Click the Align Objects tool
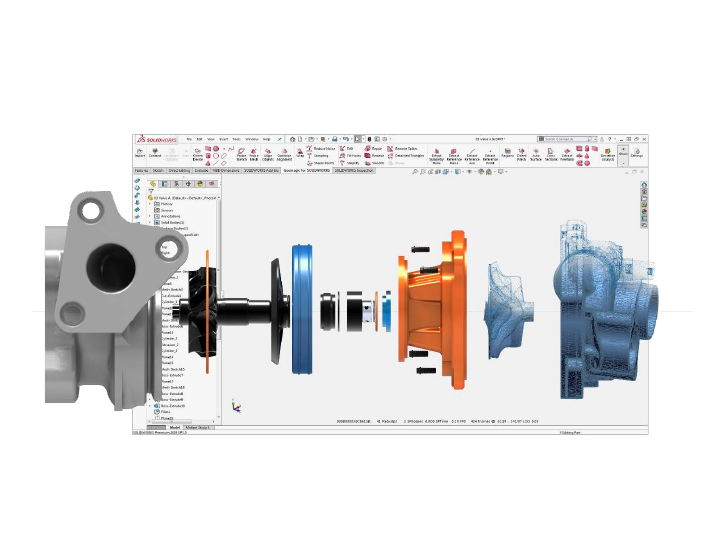This screenshot has height=540, width=711. 268,153
